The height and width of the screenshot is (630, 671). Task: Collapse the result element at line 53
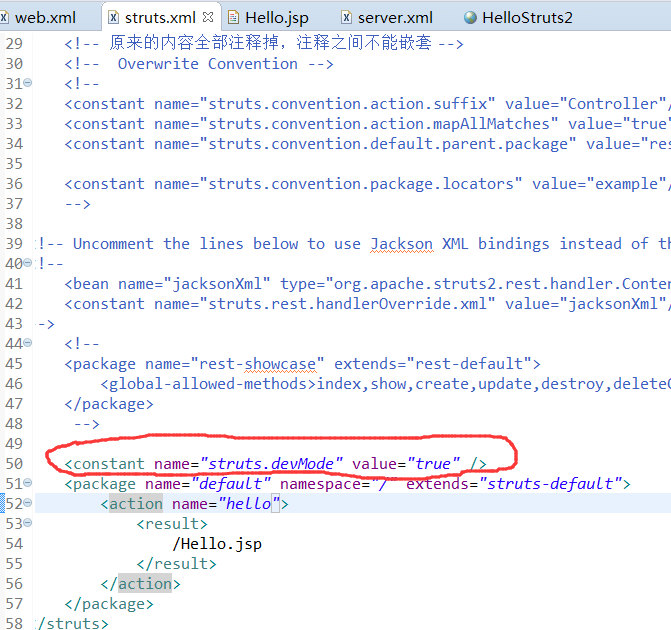[28, 522]
